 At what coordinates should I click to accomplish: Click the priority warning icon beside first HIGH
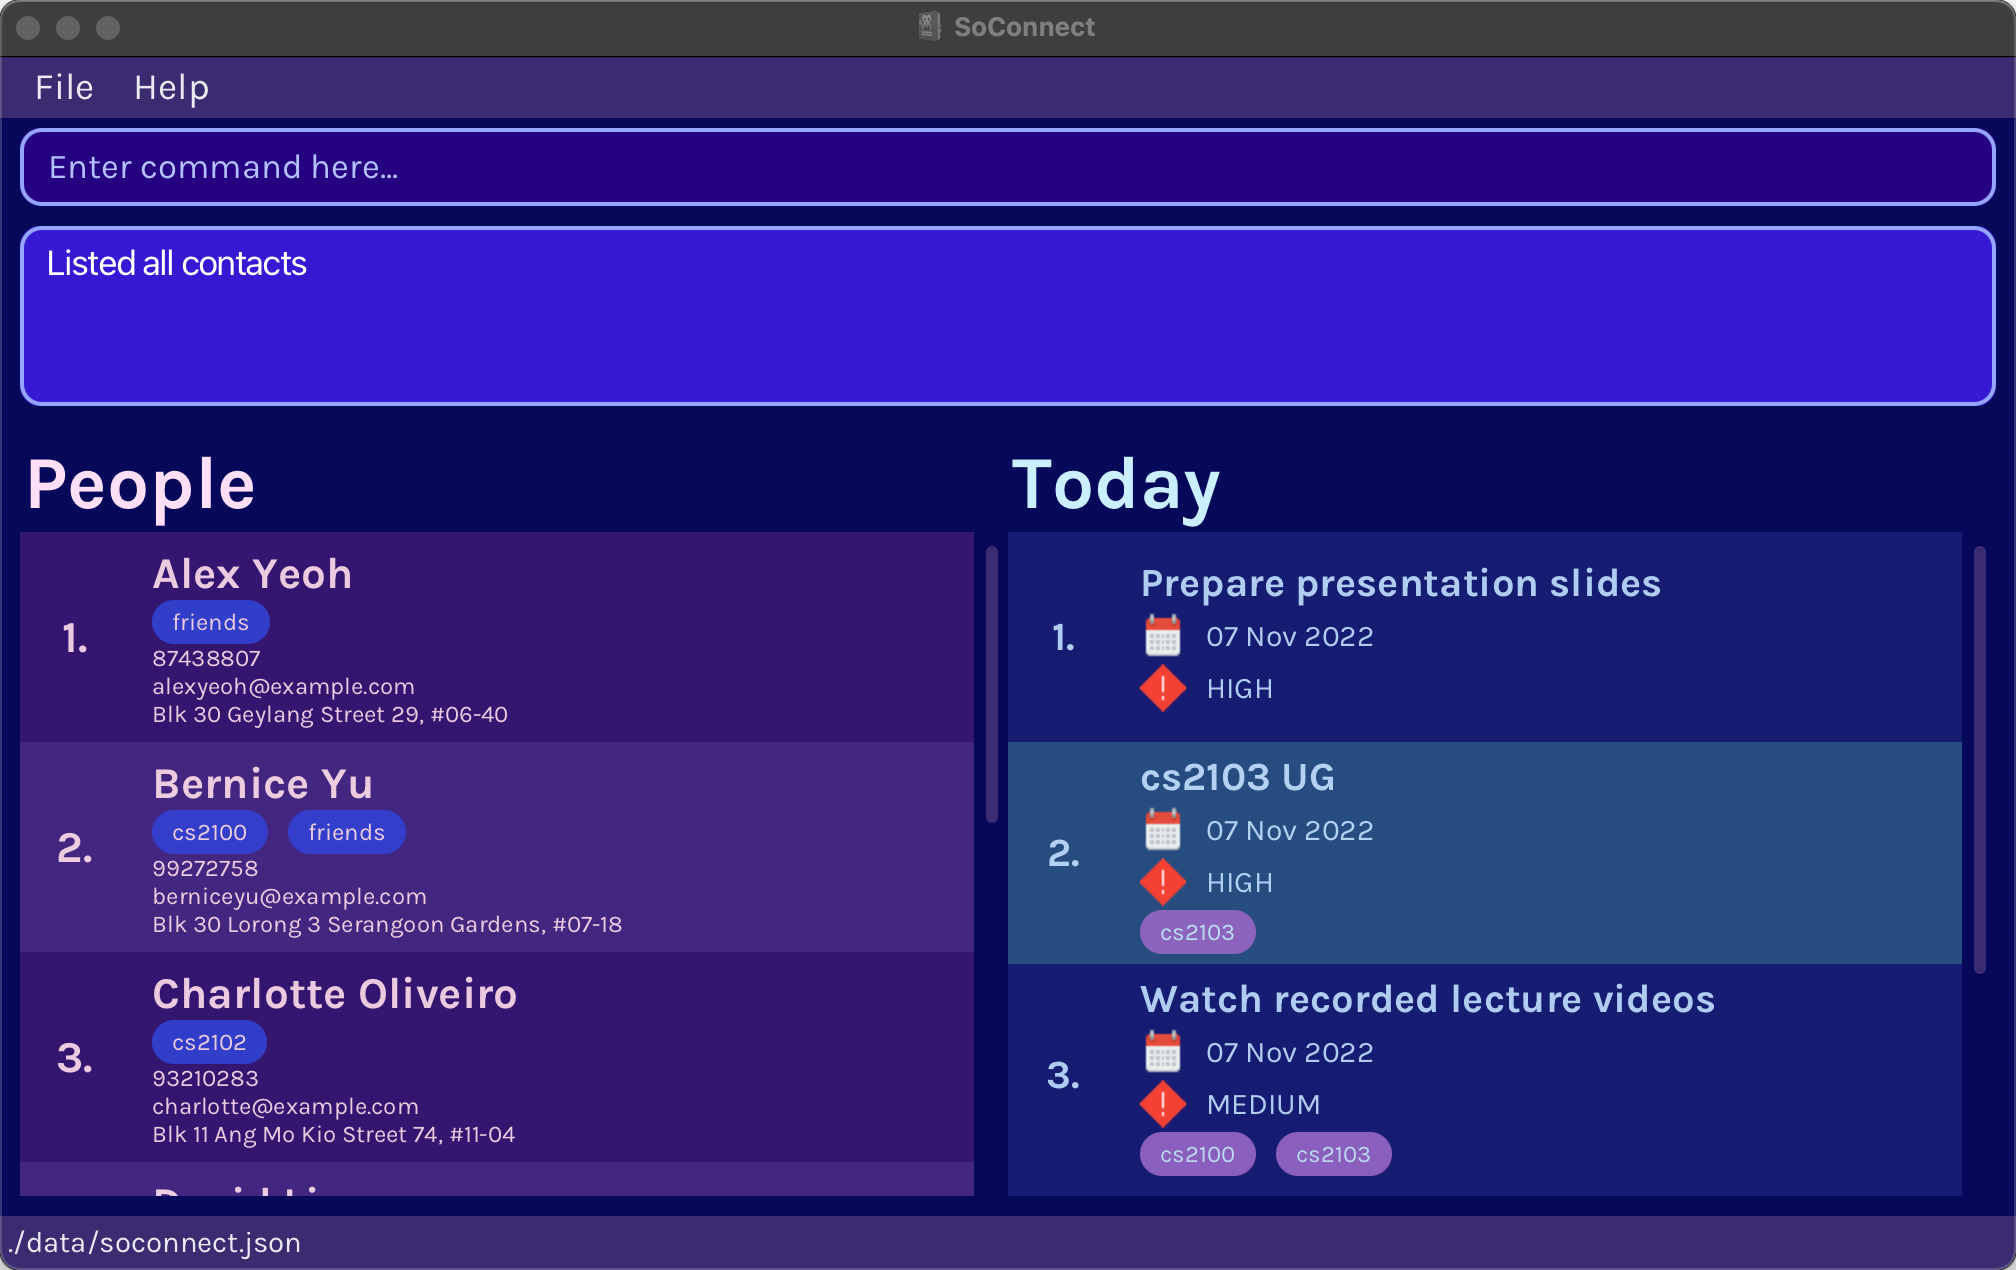point(1162,688)
